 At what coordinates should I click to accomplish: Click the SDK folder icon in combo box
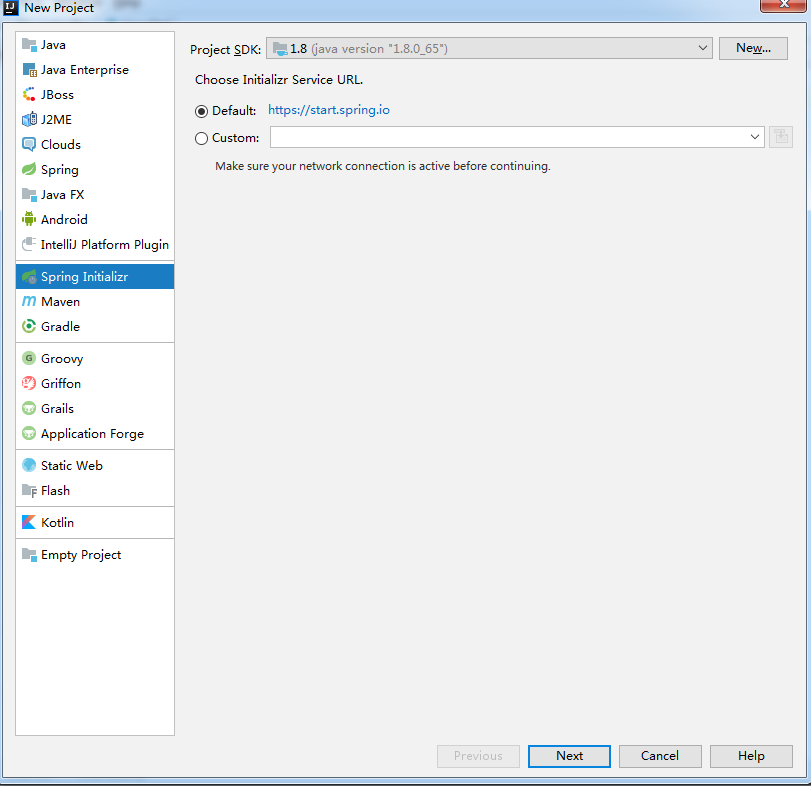point(280,49)
